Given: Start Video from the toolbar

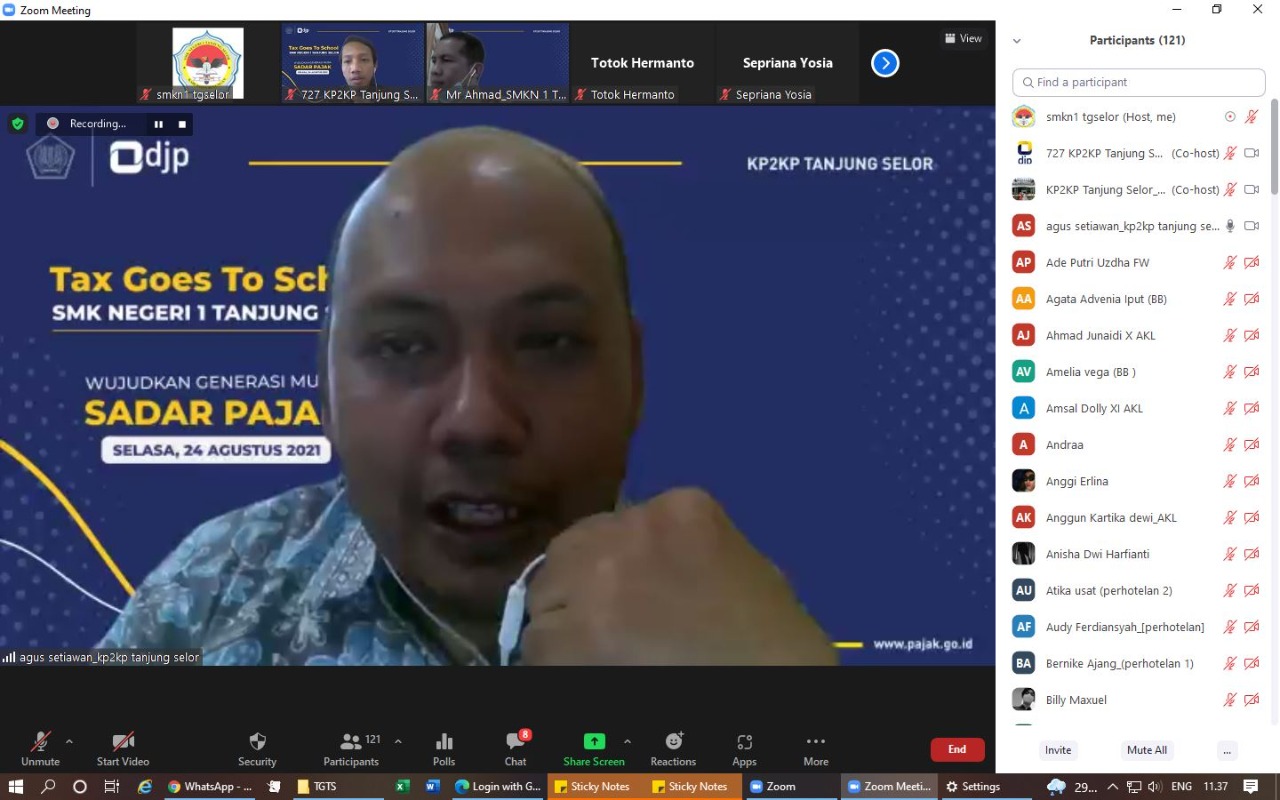Looking at the screenshot, I should tap(123, 742).
